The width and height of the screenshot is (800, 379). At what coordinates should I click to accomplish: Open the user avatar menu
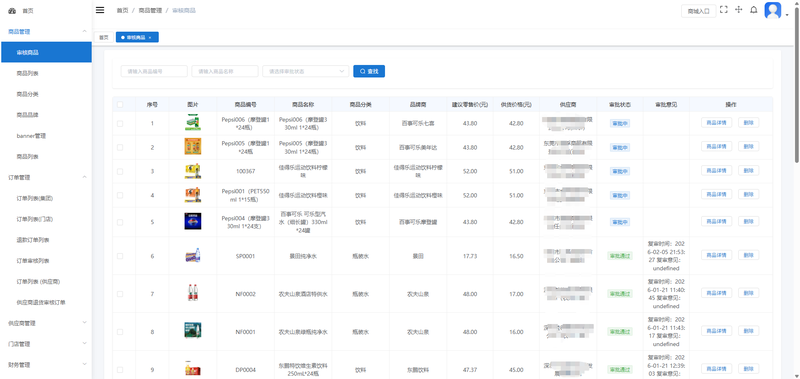772,10
